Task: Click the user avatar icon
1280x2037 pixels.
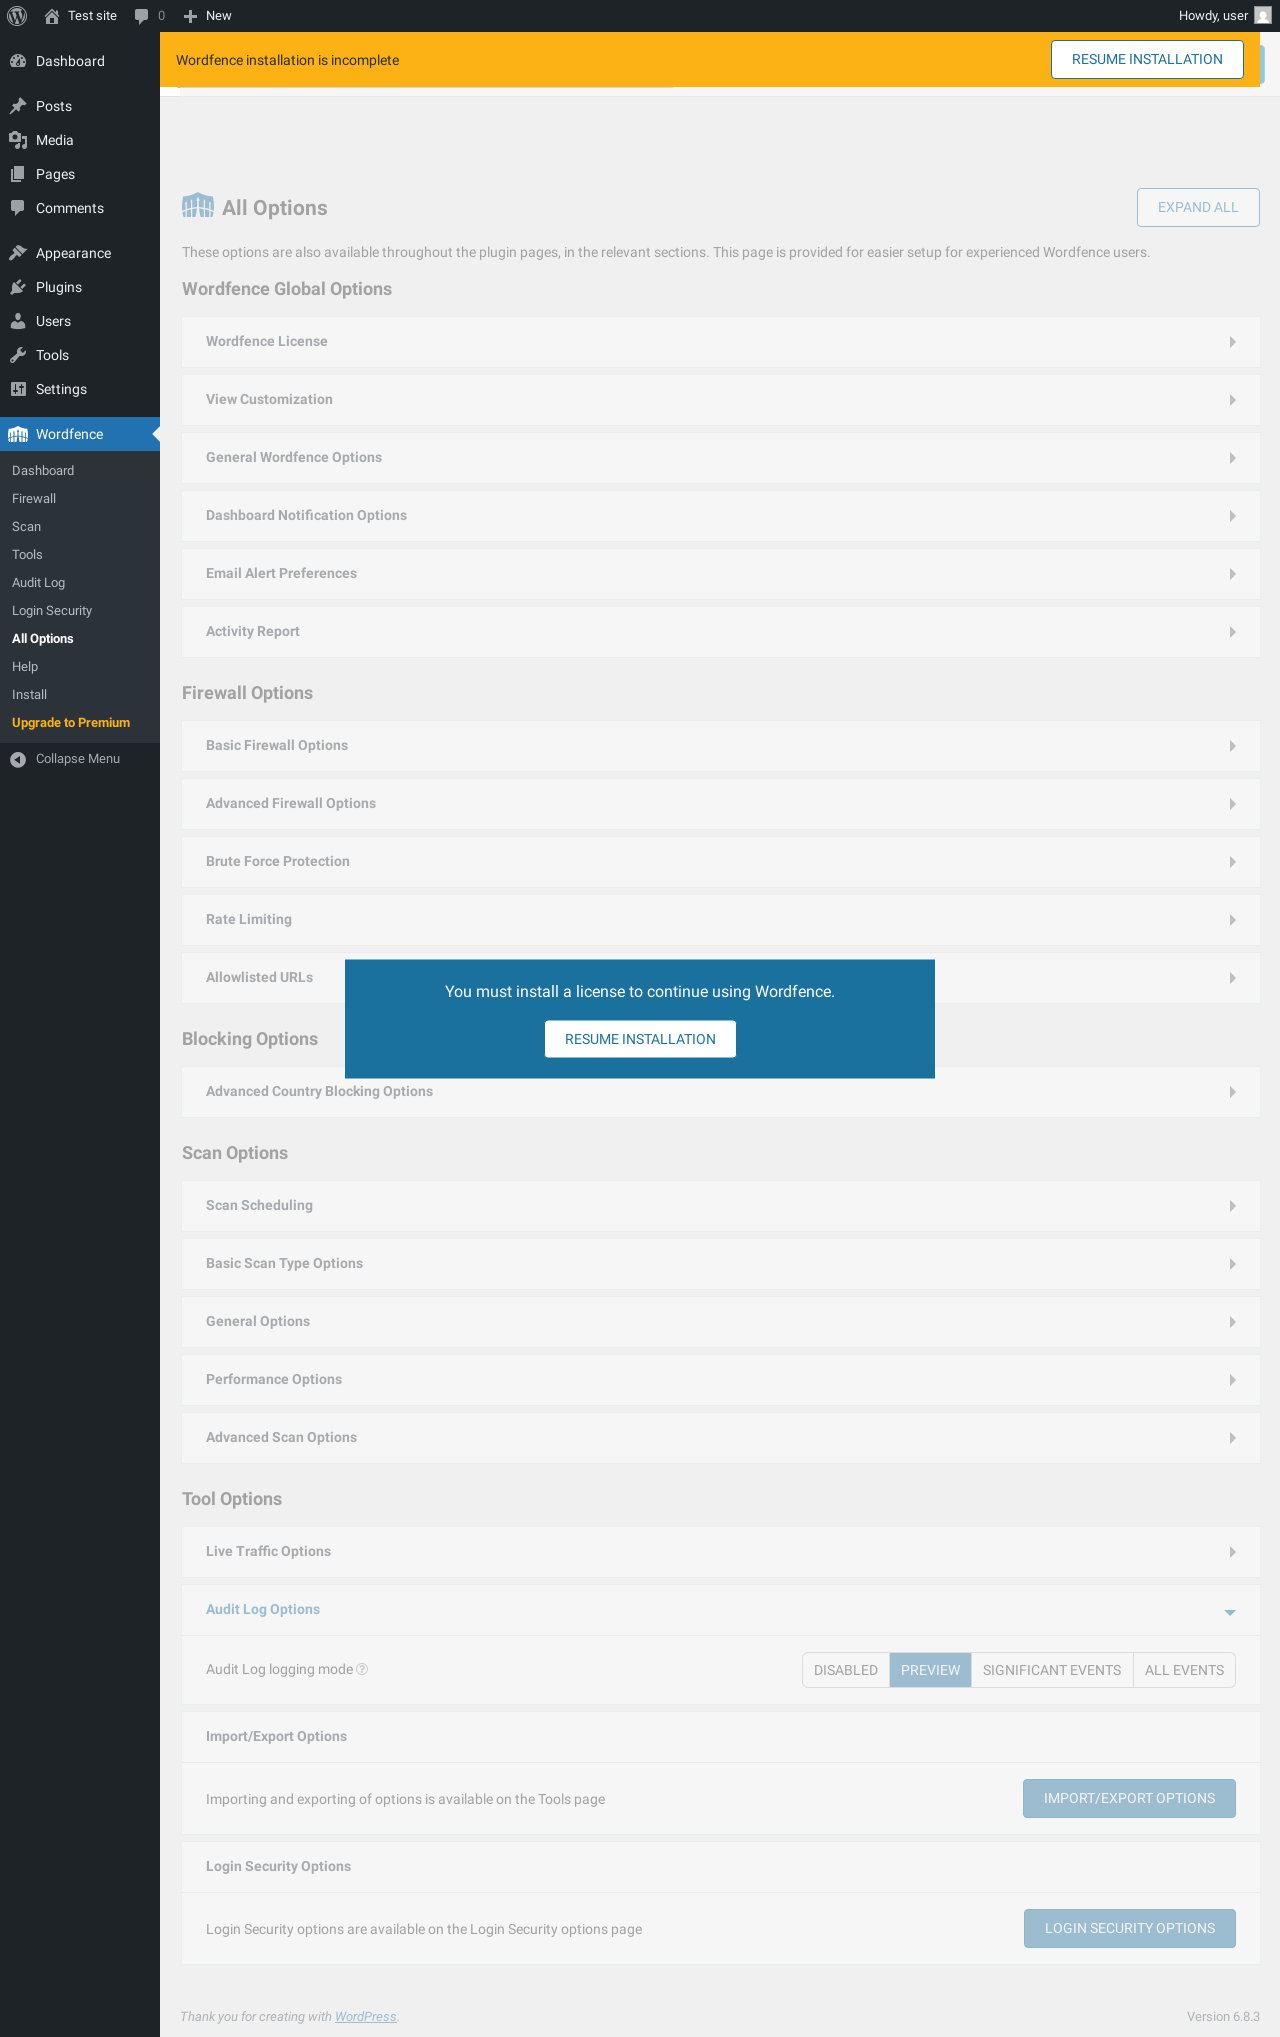Action: [x=1263, y=16]
